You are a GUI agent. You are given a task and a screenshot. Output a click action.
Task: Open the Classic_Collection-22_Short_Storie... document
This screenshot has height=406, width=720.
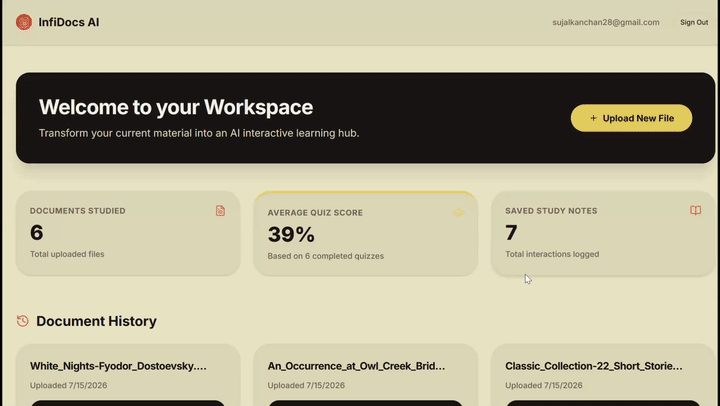(594, 366)
